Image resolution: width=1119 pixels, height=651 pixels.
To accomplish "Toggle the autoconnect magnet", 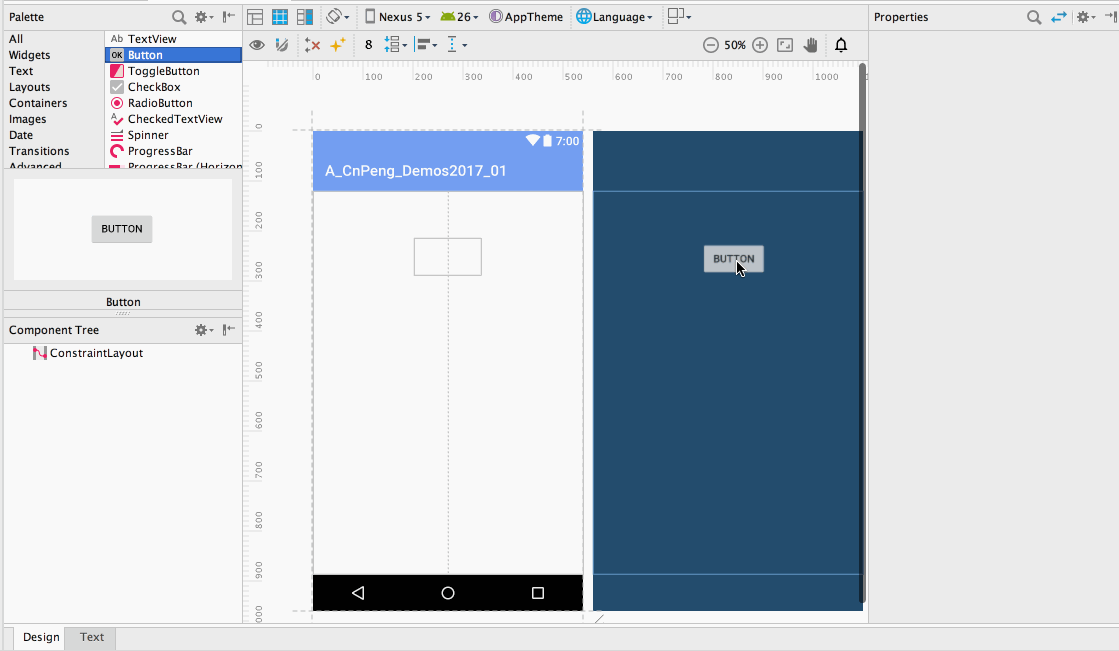I will 282,45.
